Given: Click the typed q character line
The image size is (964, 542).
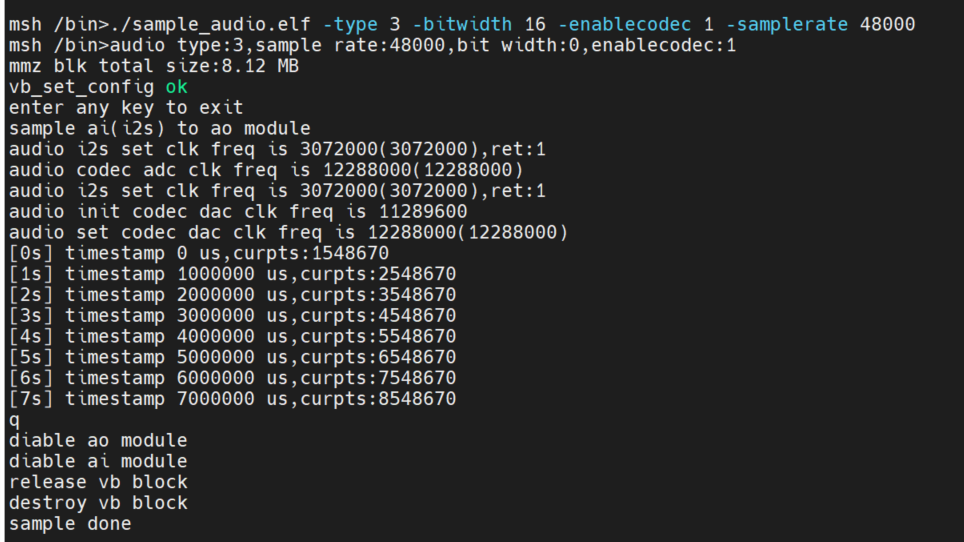Looking at the screenshot, I should [14, 421].
